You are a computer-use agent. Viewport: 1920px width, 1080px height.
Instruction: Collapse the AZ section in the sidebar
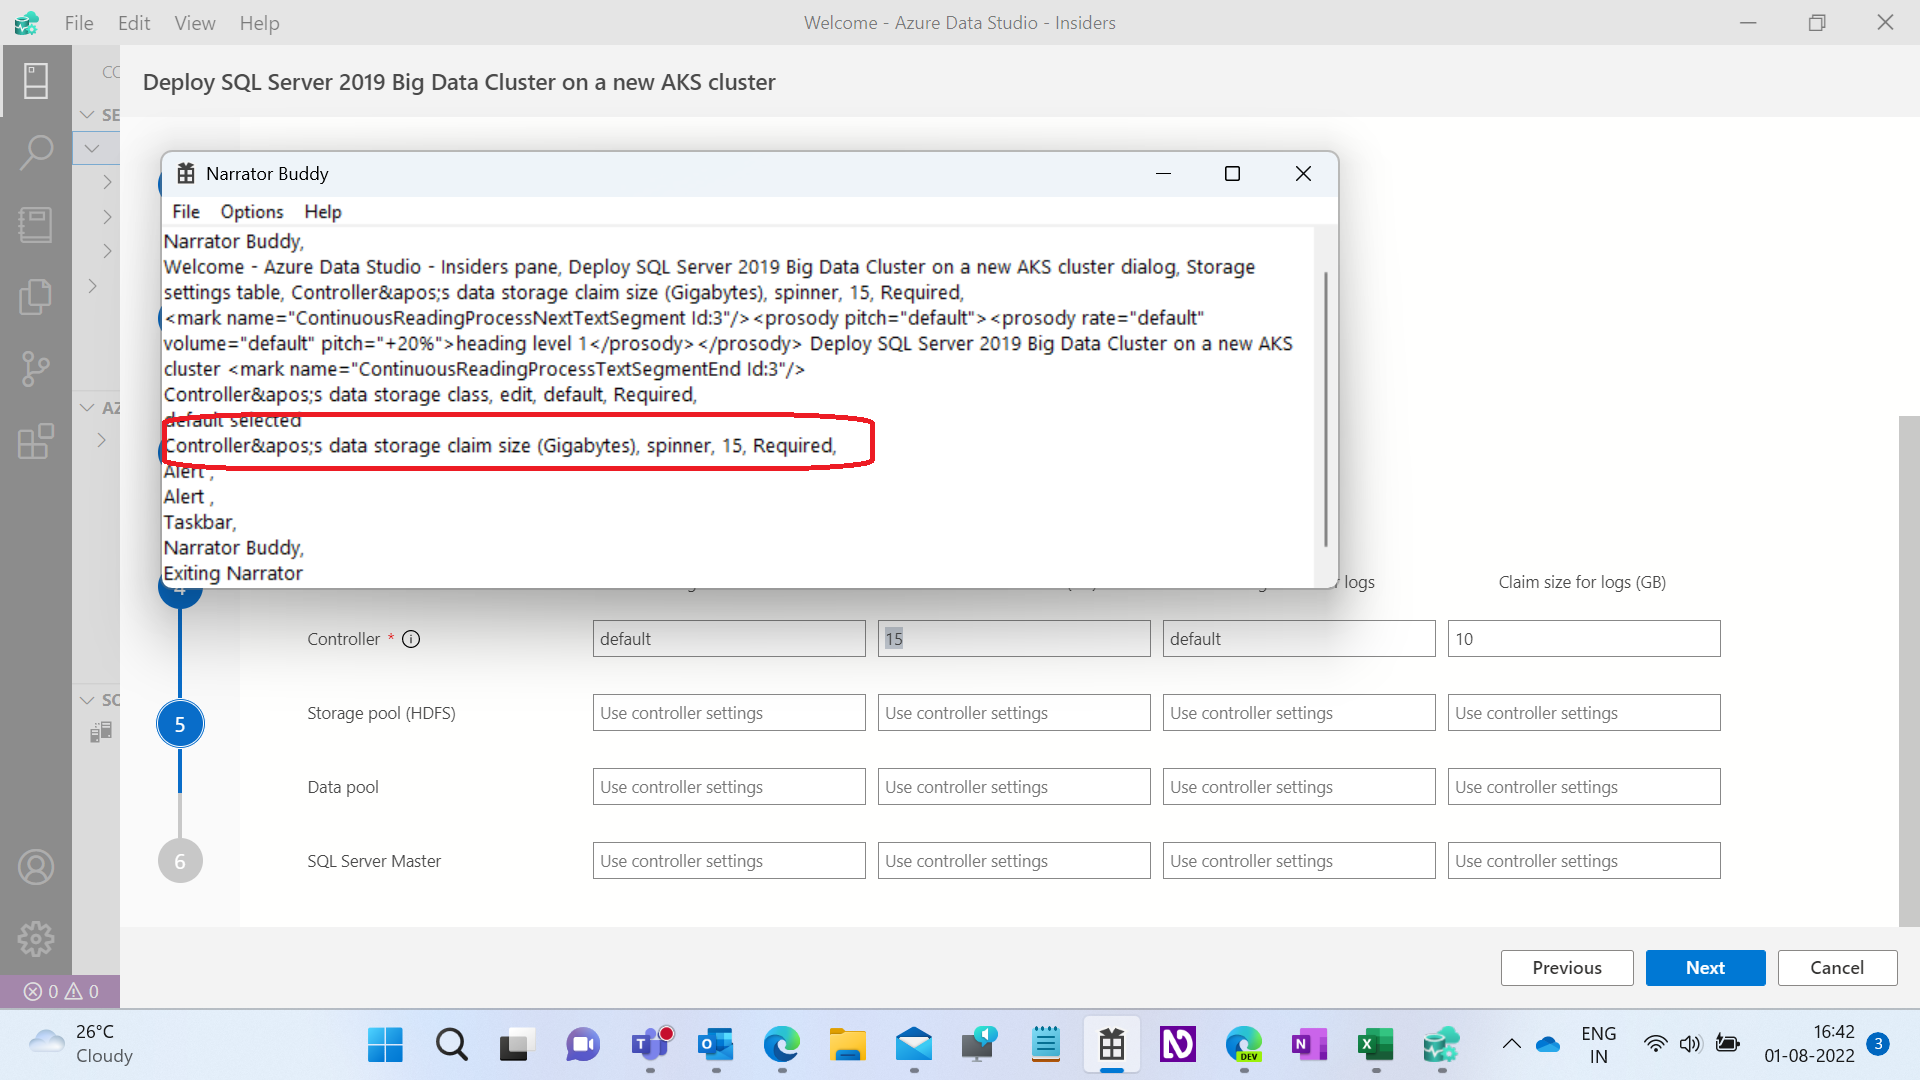click(x=86, y=407)
